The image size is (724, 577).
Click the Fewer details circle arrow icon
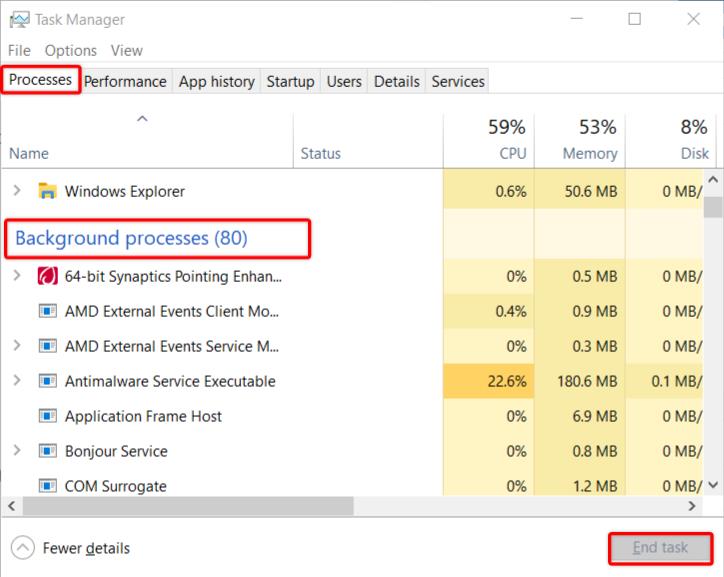pos(23,548)
